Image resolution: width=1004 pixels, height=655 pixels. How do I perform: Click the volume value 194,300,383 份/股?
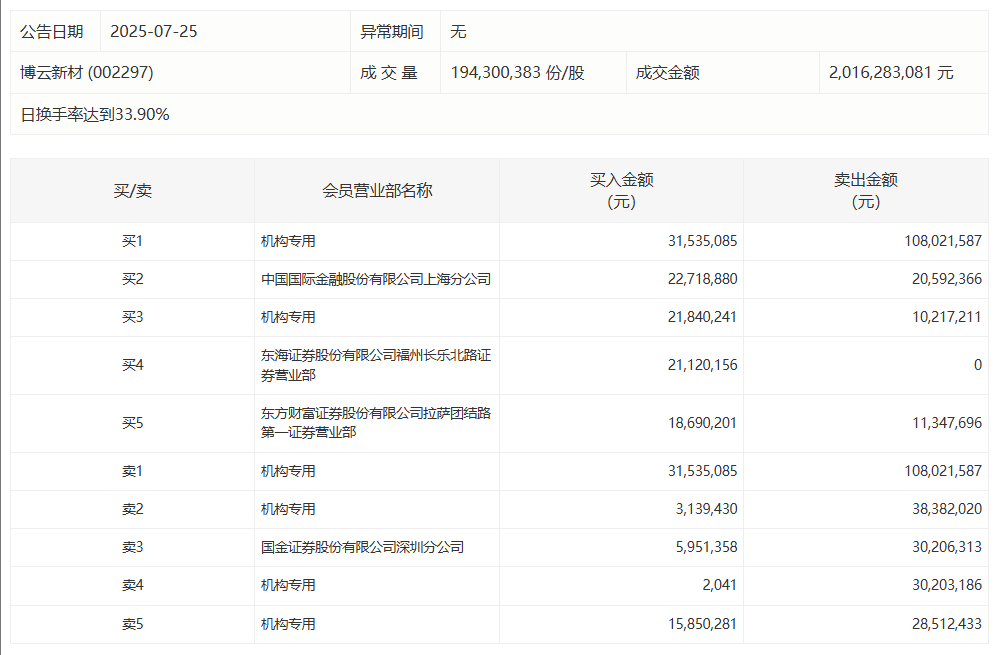517,73
